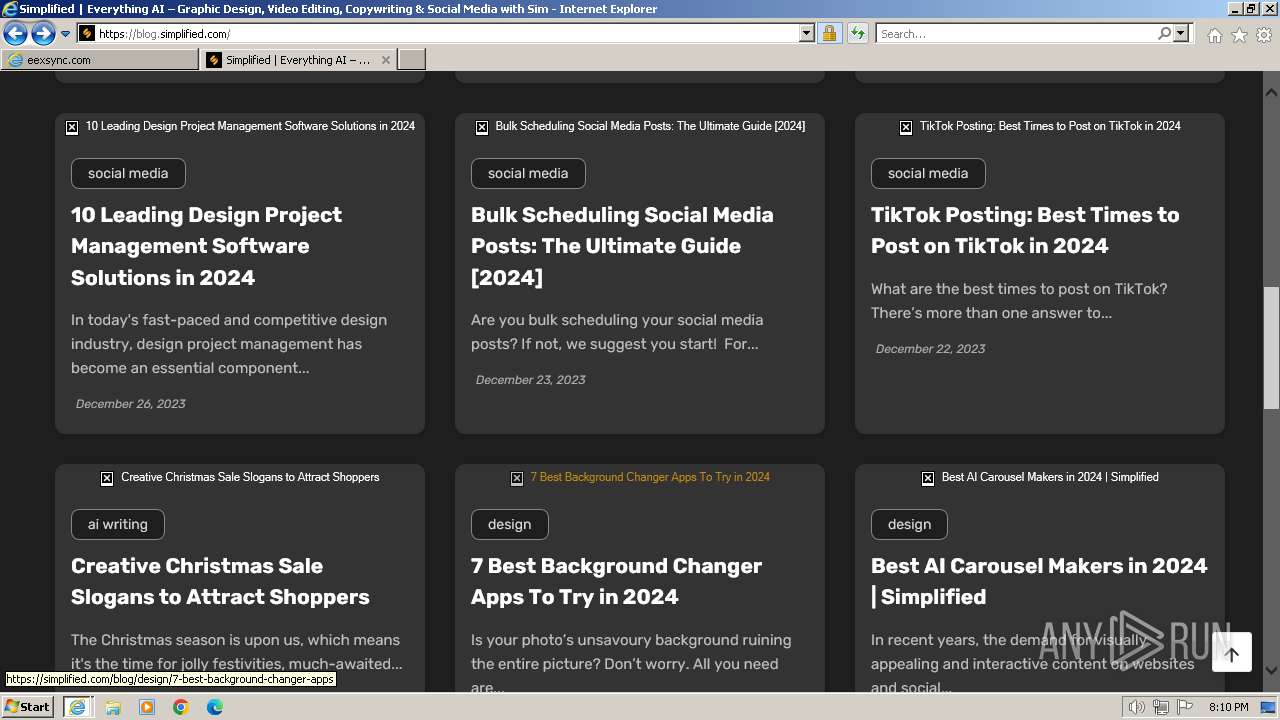Open Favorites star icon
The width and height of the screenshot is (1280, 720).
pos(1239,35)
